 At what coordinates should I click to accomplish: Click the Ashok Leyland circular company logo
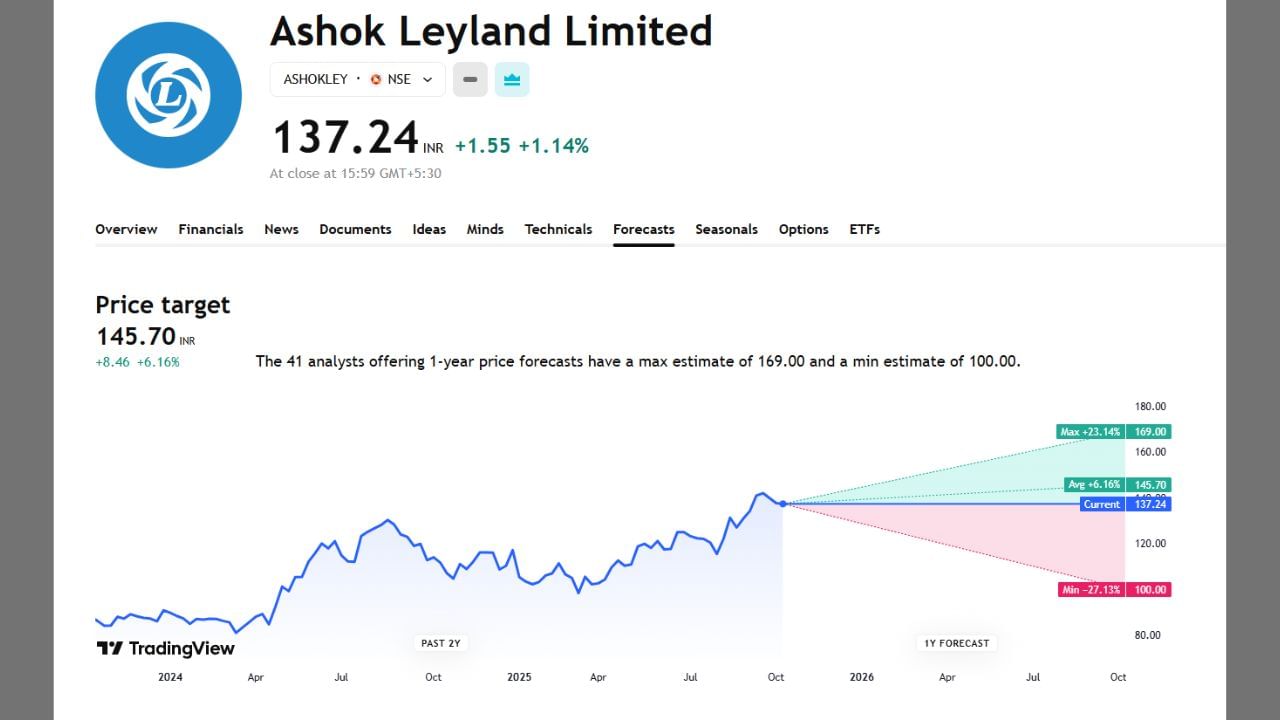coord(168,94)
